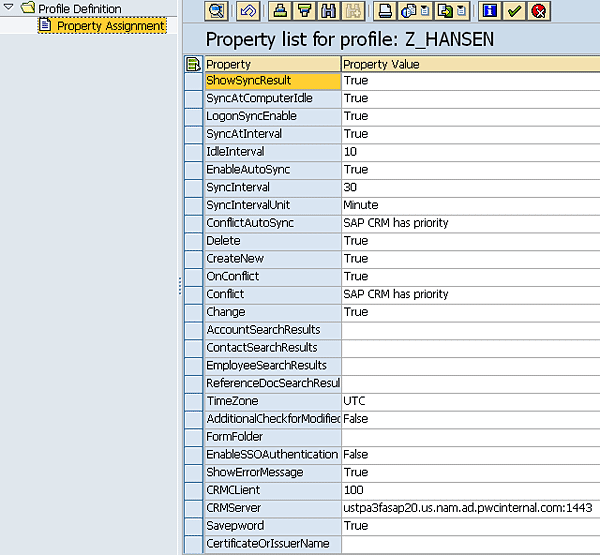Open the Export dropdown arrow

(462, 11)
